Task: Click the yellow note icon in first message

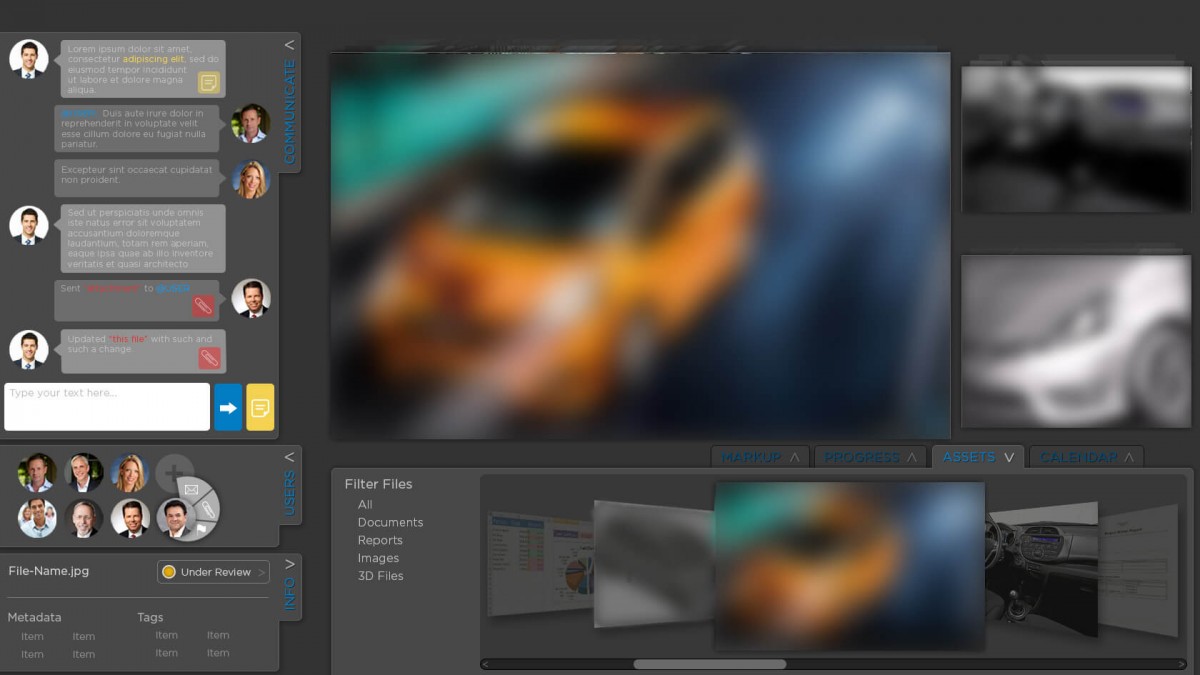Action: point(209,83)
